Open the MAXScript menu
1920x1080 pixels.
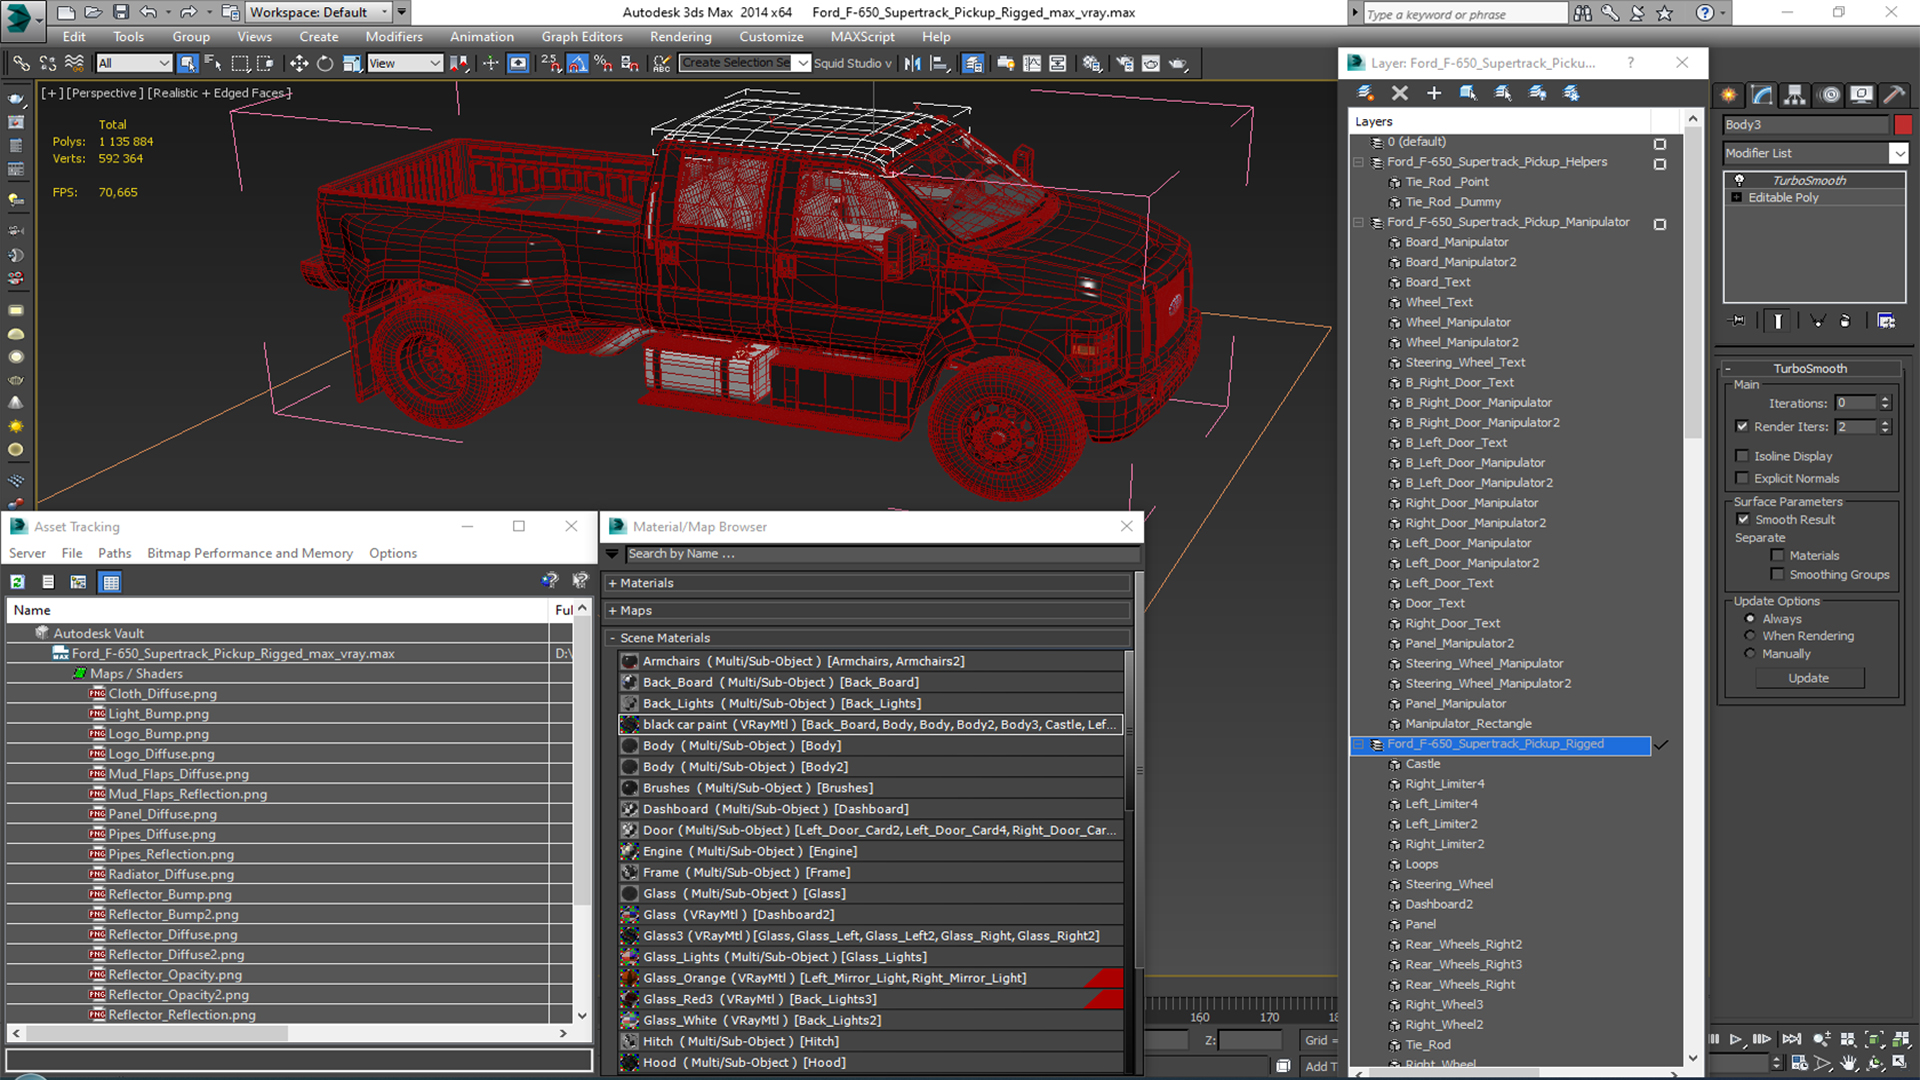tap(862, 37)
